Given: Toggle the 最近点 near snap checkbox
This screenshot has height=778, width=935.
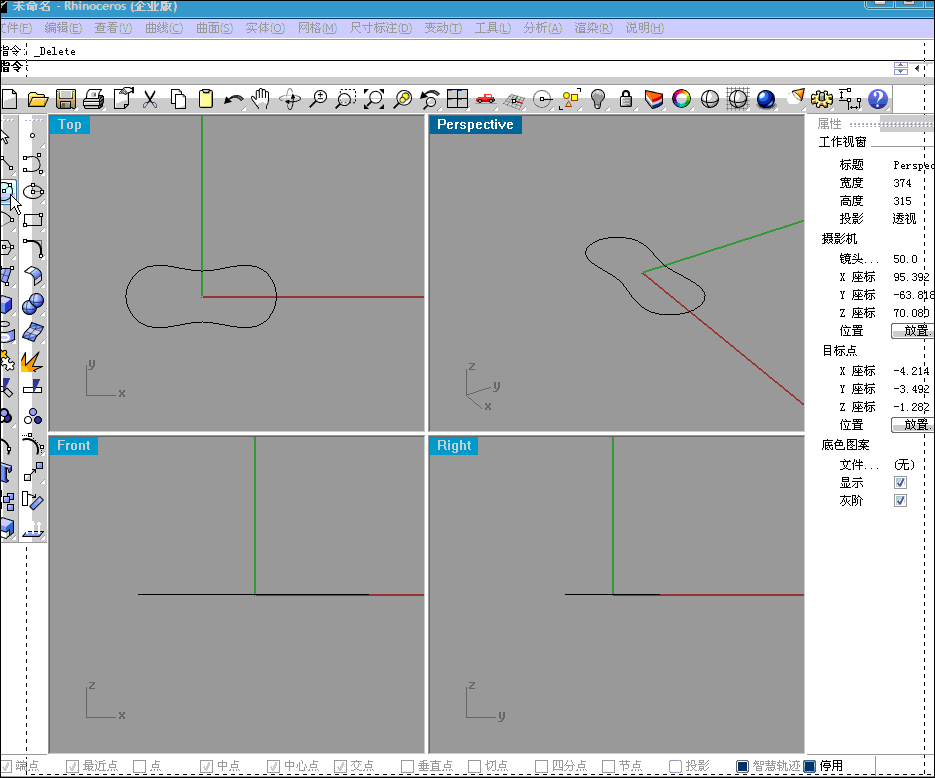Looking at the screenshot, I should (72, 766).
